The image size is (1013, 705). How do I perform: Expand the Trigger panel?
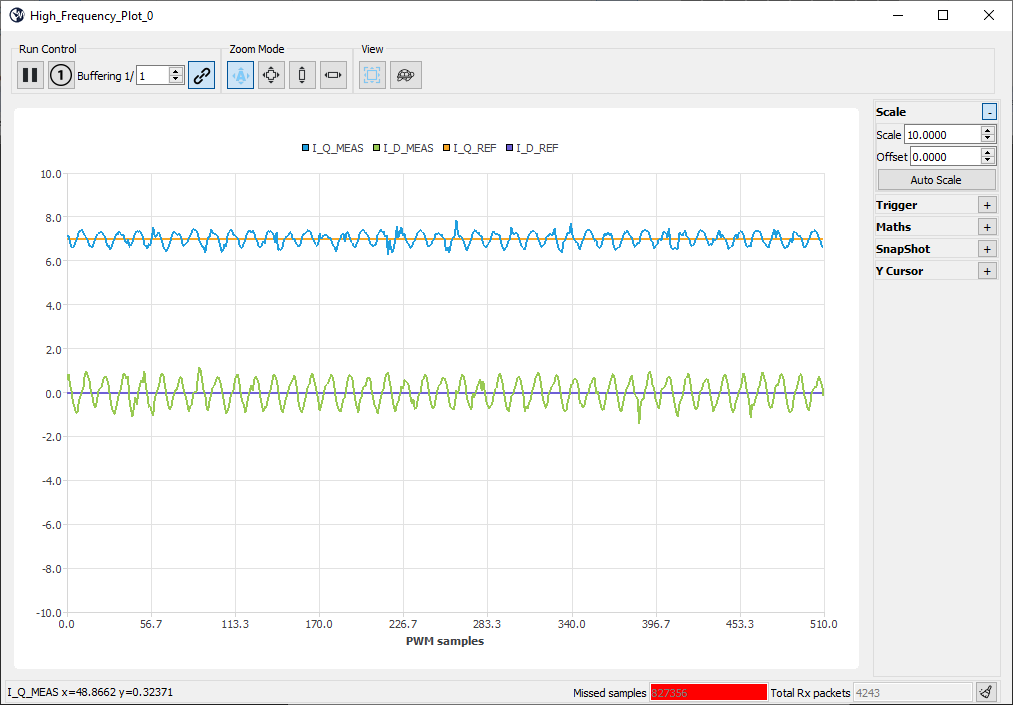coord(987,204)
